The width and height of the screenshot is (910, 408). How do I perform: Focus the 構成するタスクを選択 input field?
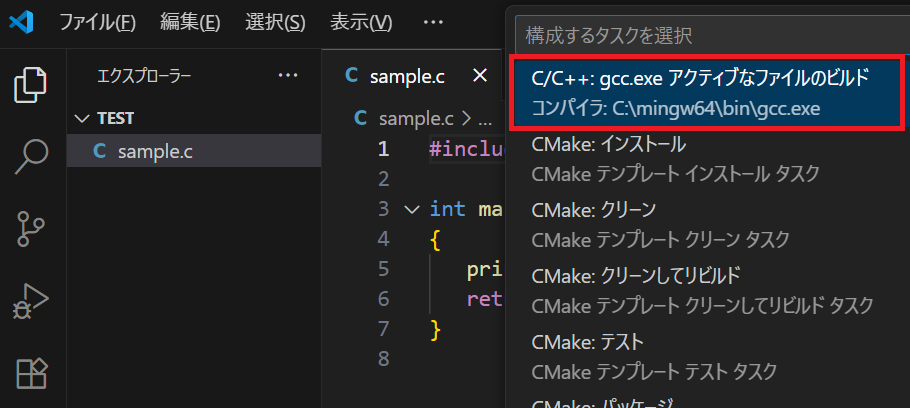coord(713,36)
